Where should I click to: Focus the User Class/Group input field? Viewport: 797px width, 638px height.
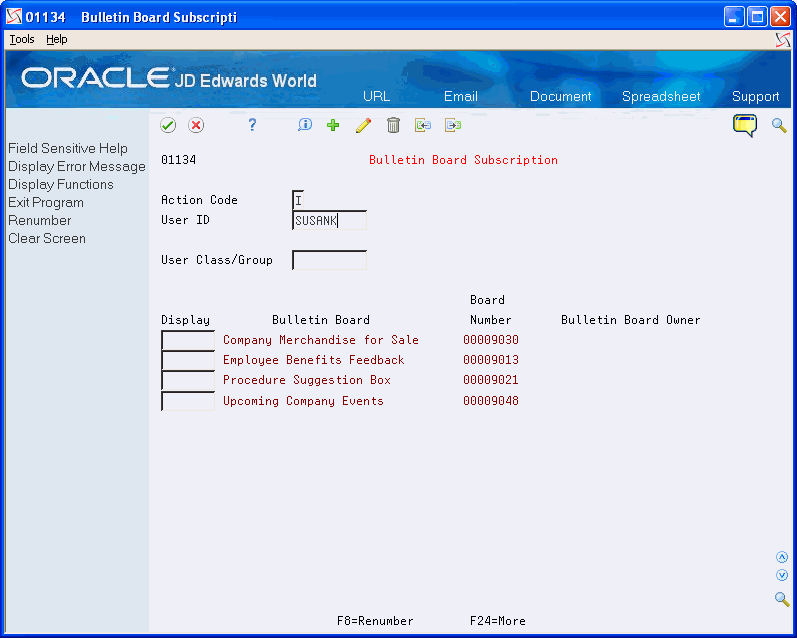tap(329, 260)
